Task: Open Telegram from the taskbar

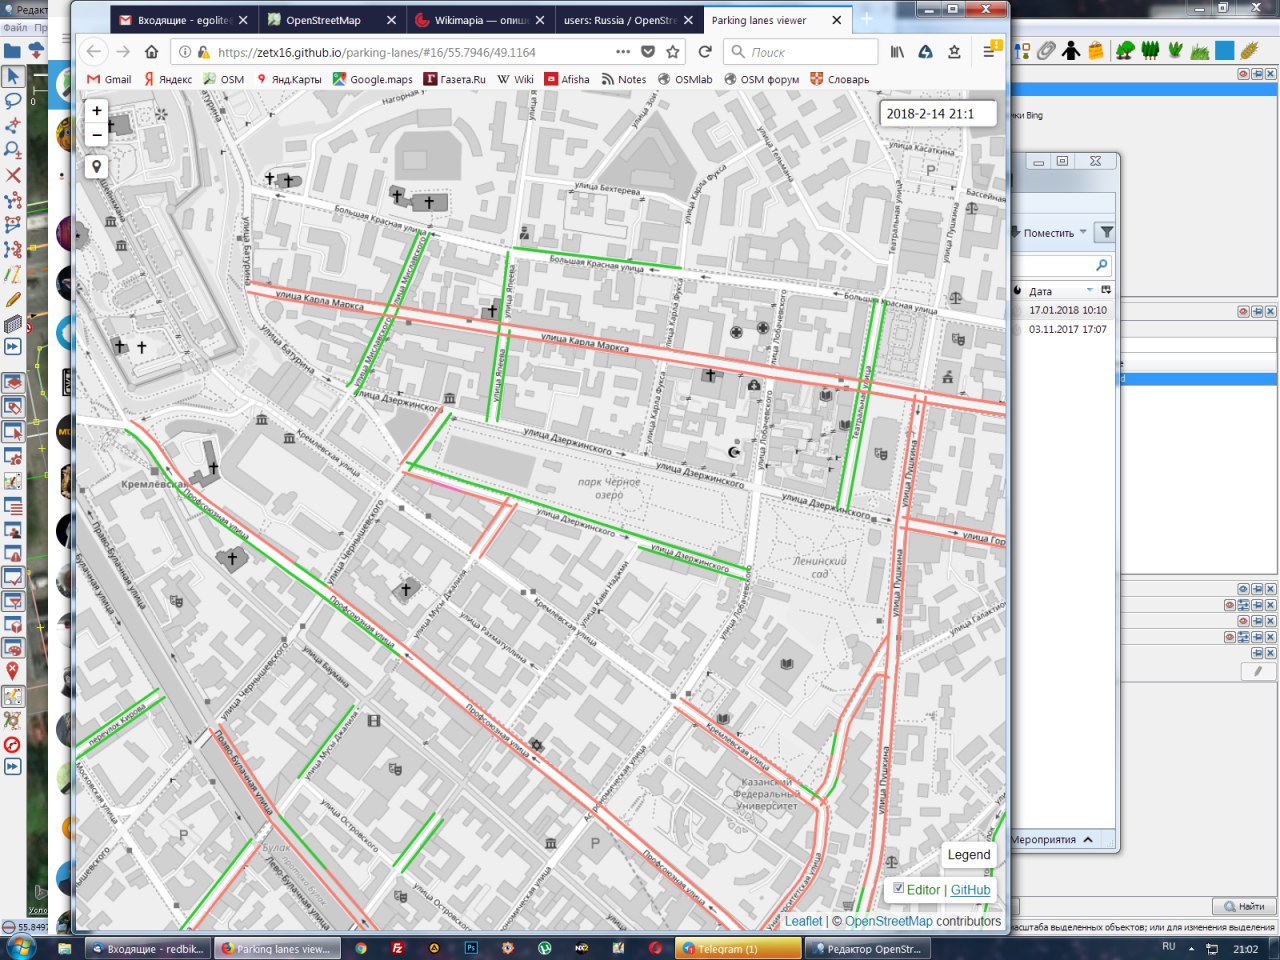Action: coord(727,949)
